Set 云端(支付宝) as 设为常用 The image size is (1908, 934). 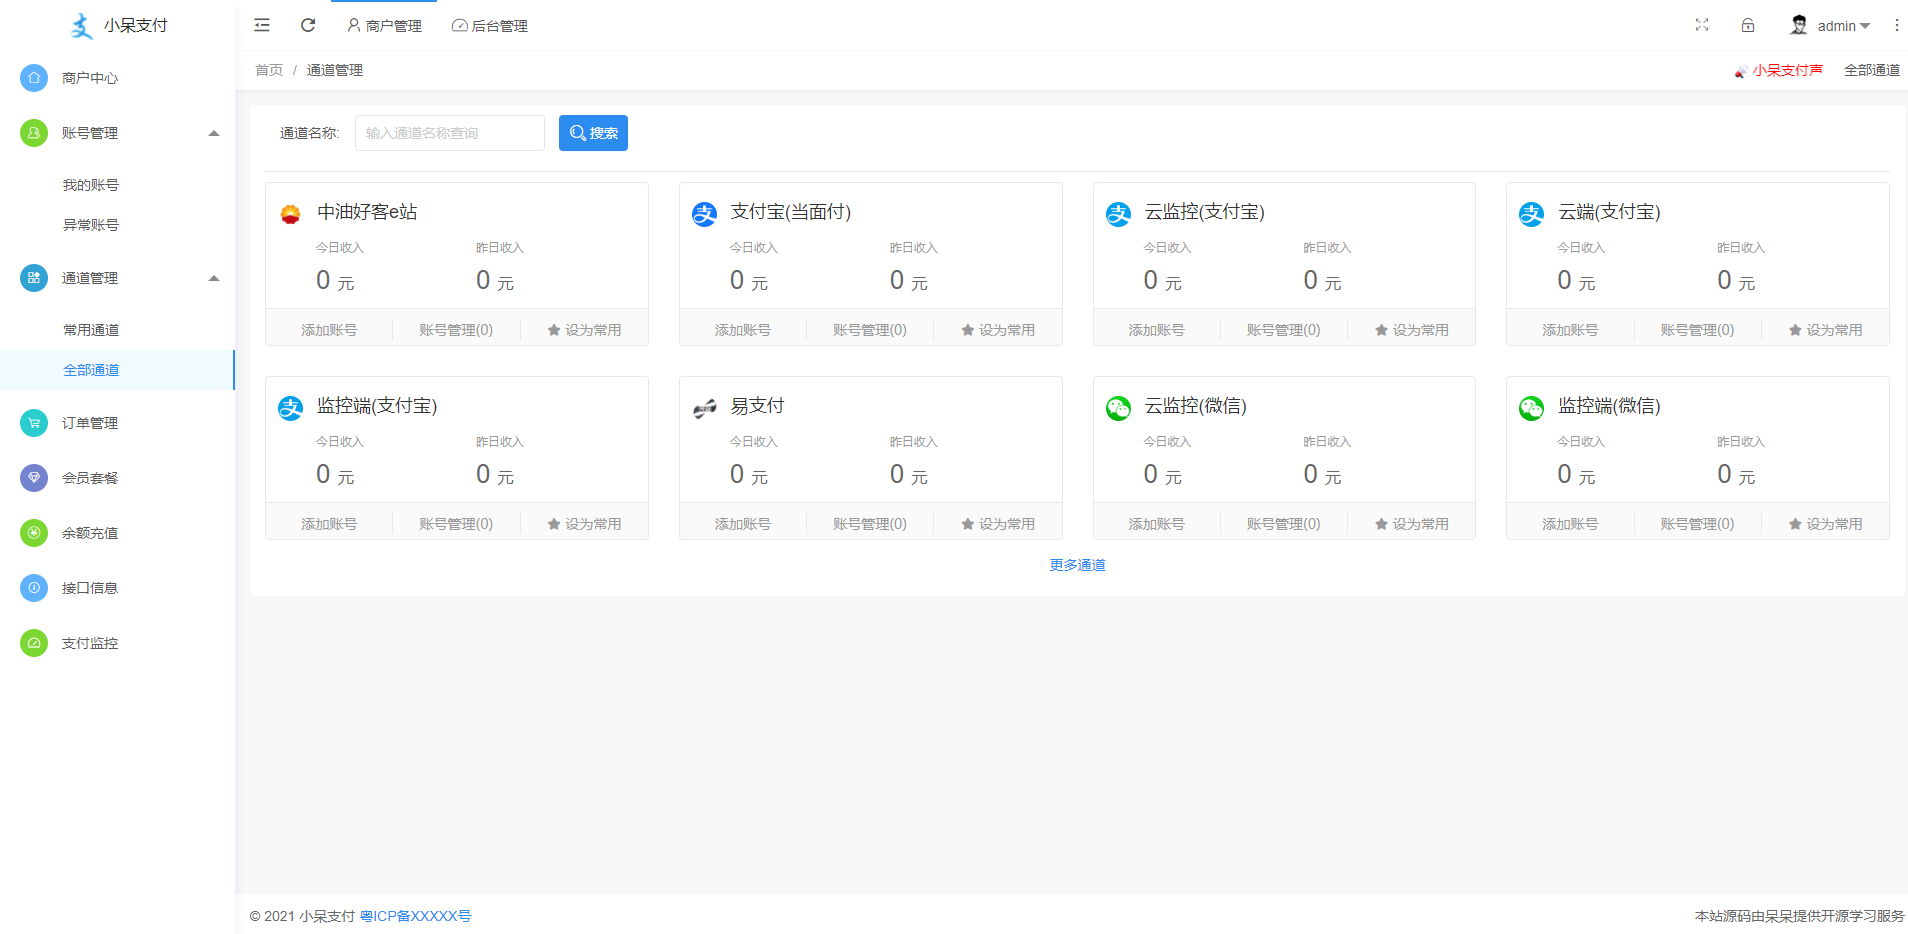point(1825,330)
